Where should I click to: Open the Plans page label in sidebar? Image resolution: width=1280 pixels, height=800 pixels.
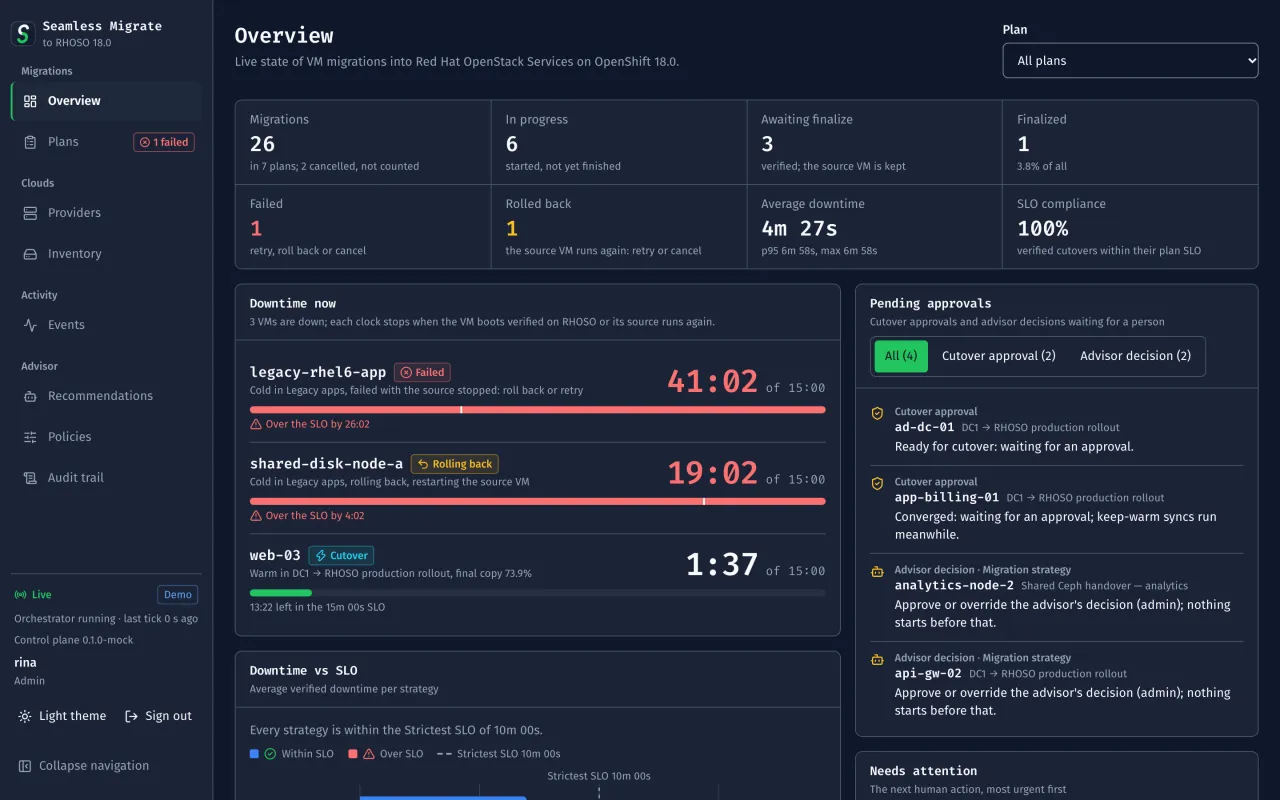(x=63, y=142)
